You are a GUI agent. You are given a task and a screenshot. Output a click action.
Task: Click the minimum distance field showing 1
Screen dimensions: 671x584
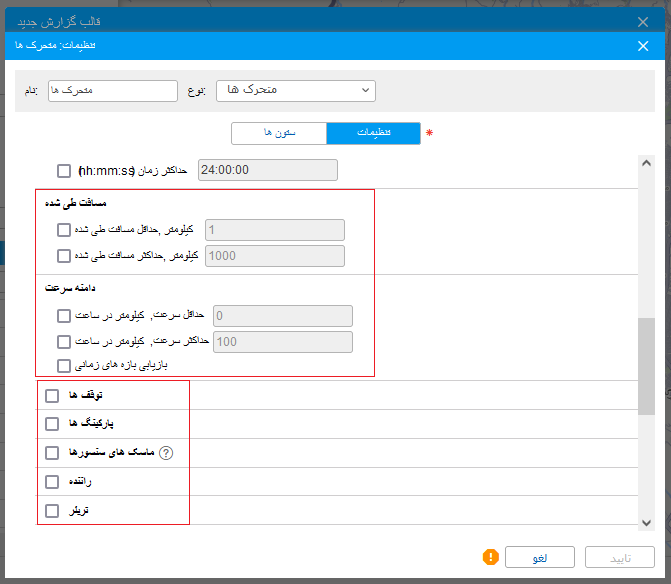tap(275, 230)
